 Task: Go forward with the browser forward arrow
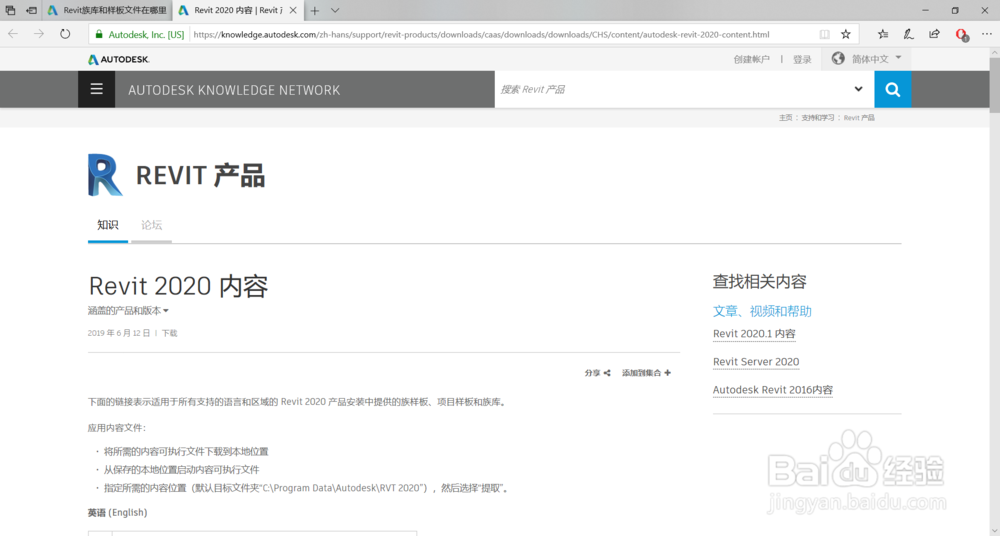pyautogui.click(x=40, y=34)
